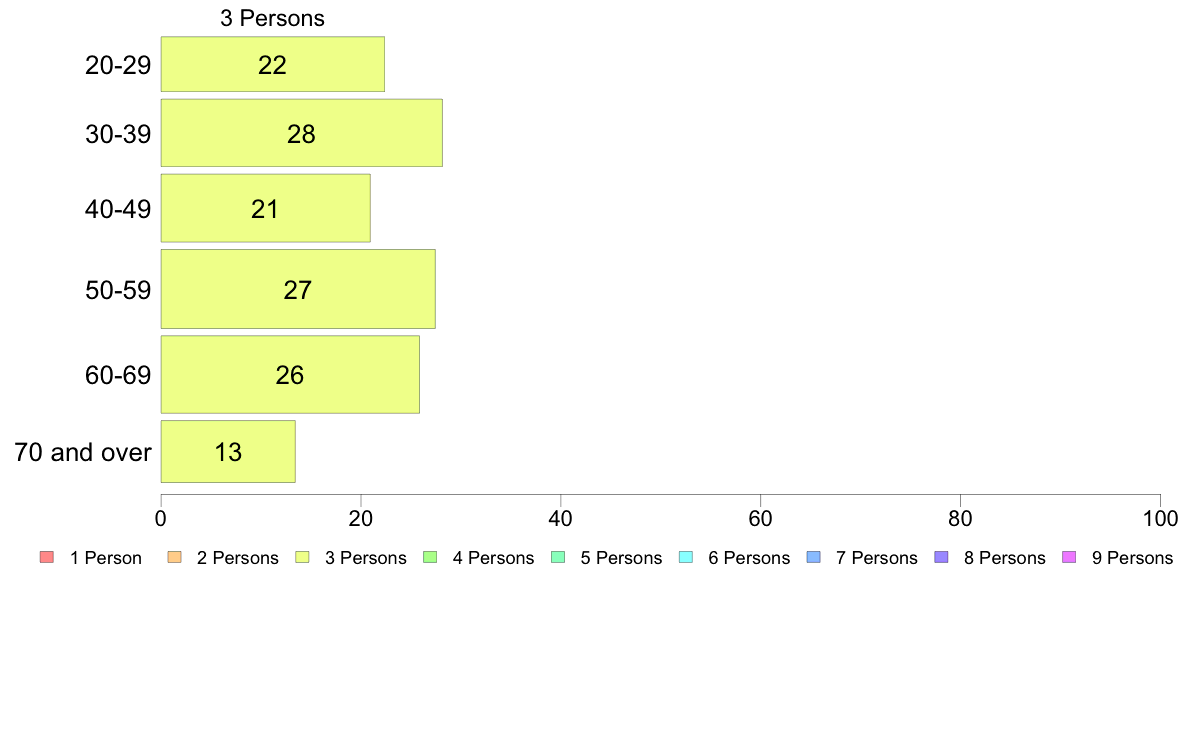The height and width of the screenshot is (736, 1188).
Task: Click the 5 Persons legend swatch
Action: (x=558, y=557)
